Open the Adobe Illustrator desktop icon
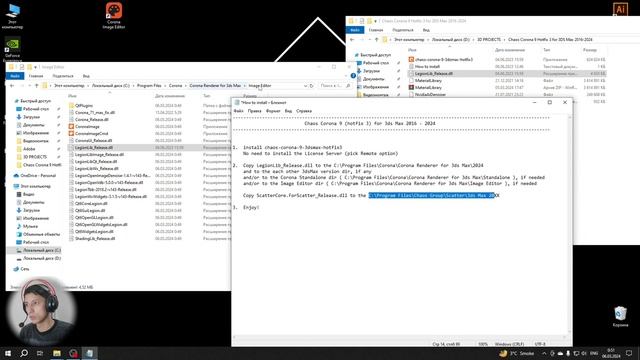Viewport: 640px width, 360px height. click(x=620, y=9)
